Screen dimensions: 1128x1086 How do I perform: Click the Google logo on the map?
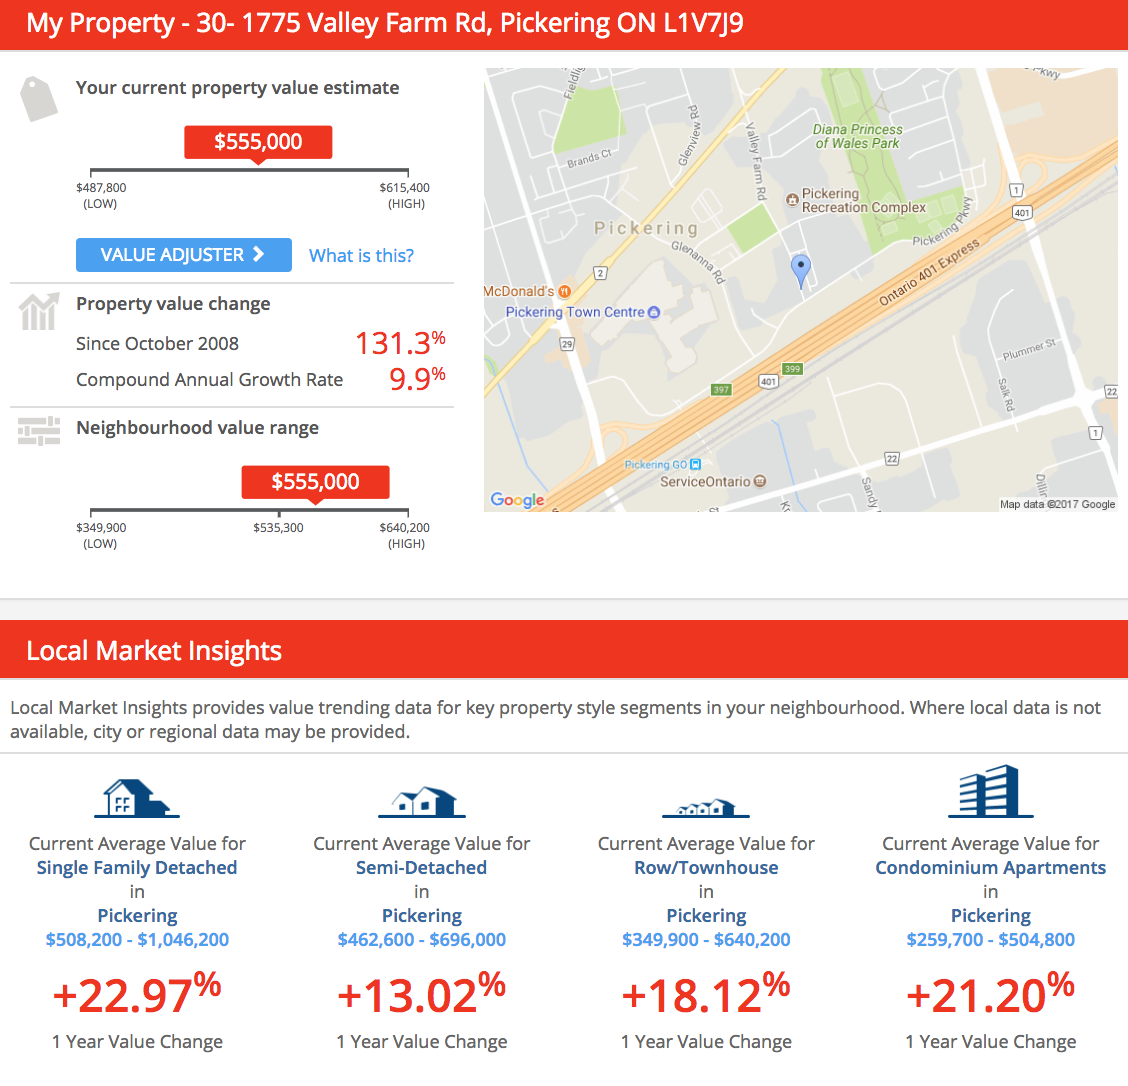[x=517, y=499]
